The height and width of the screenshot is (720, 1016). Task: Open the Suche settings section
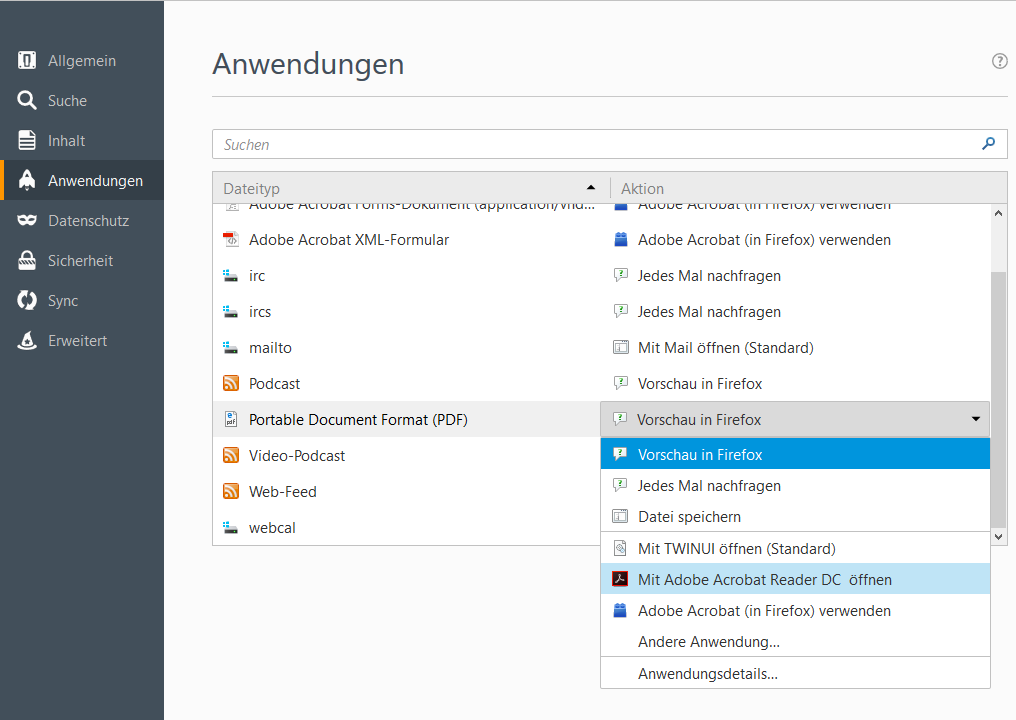pyautogui.click(x=82, y=100)
